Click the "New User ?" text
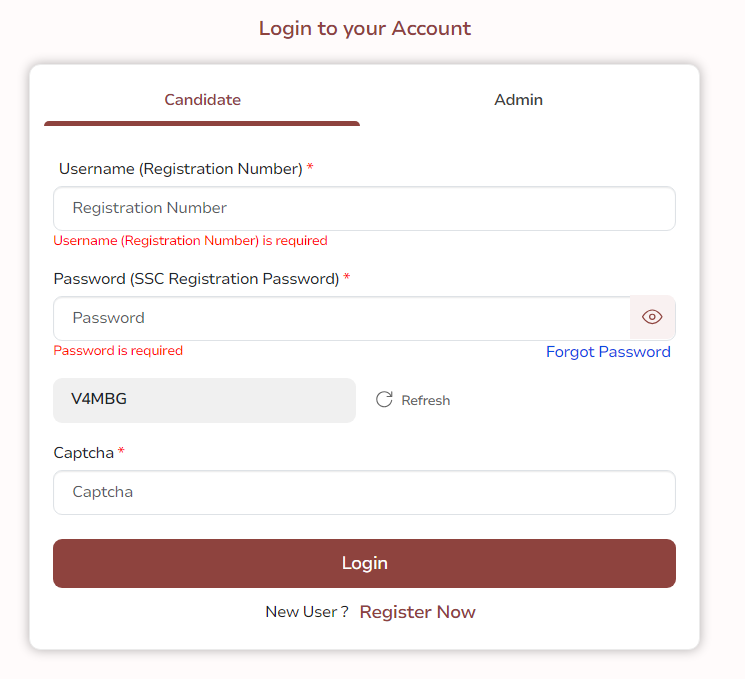This screenshot has height=679, width=745. 306,612
